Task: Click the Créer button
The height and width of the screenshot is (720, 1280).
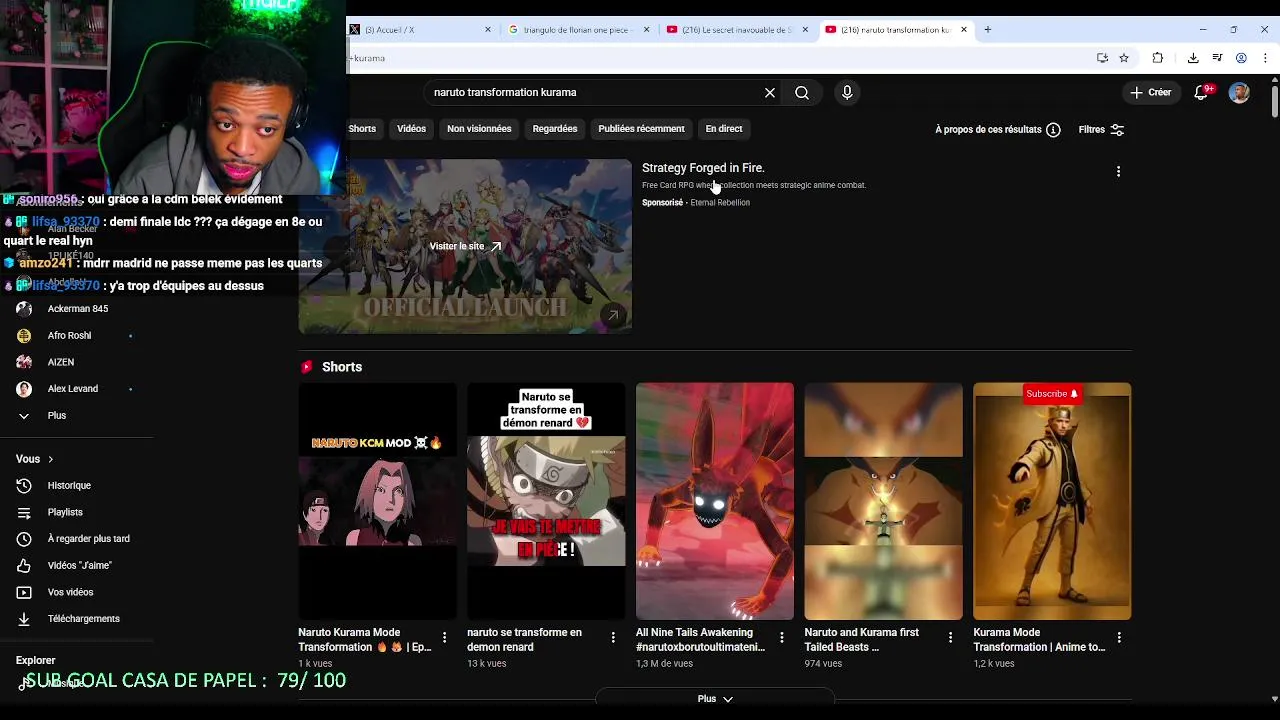Action: tap(1150, 92)
